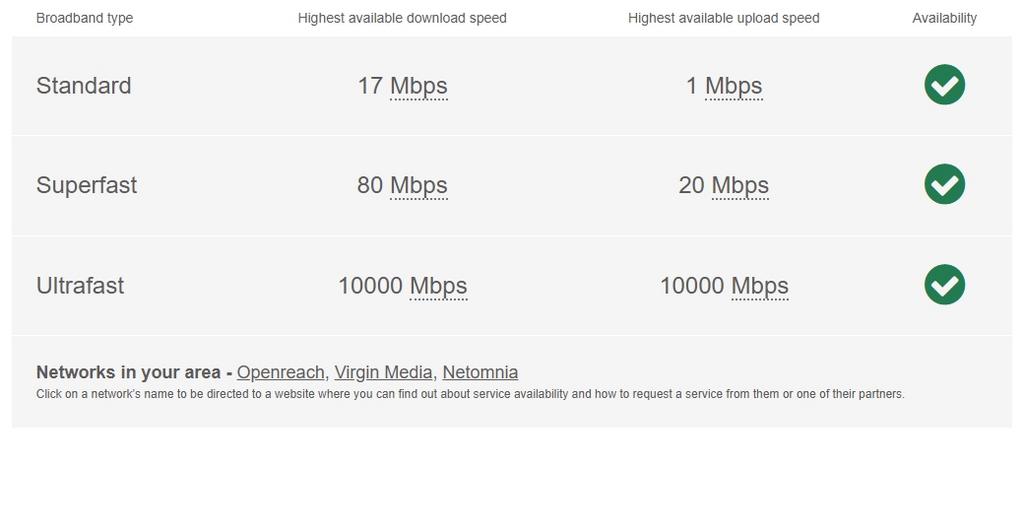
Task: Follow the Netomnia network link
Action: click(x=480, y=372)
